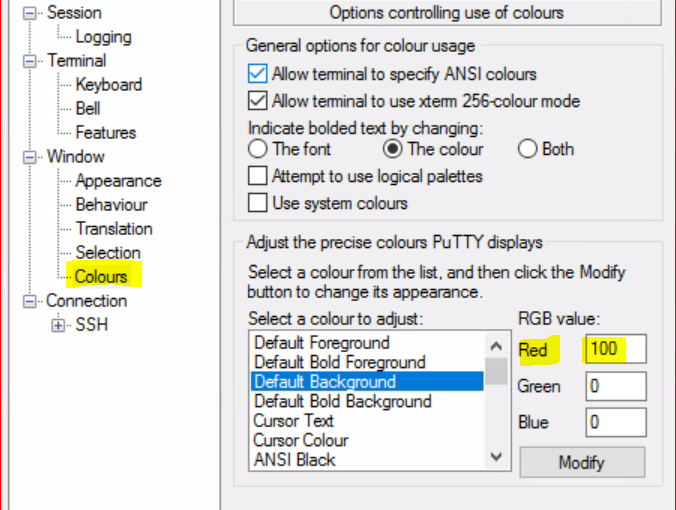
Task: Collapse the Window tree node
Action: (31, 157)
